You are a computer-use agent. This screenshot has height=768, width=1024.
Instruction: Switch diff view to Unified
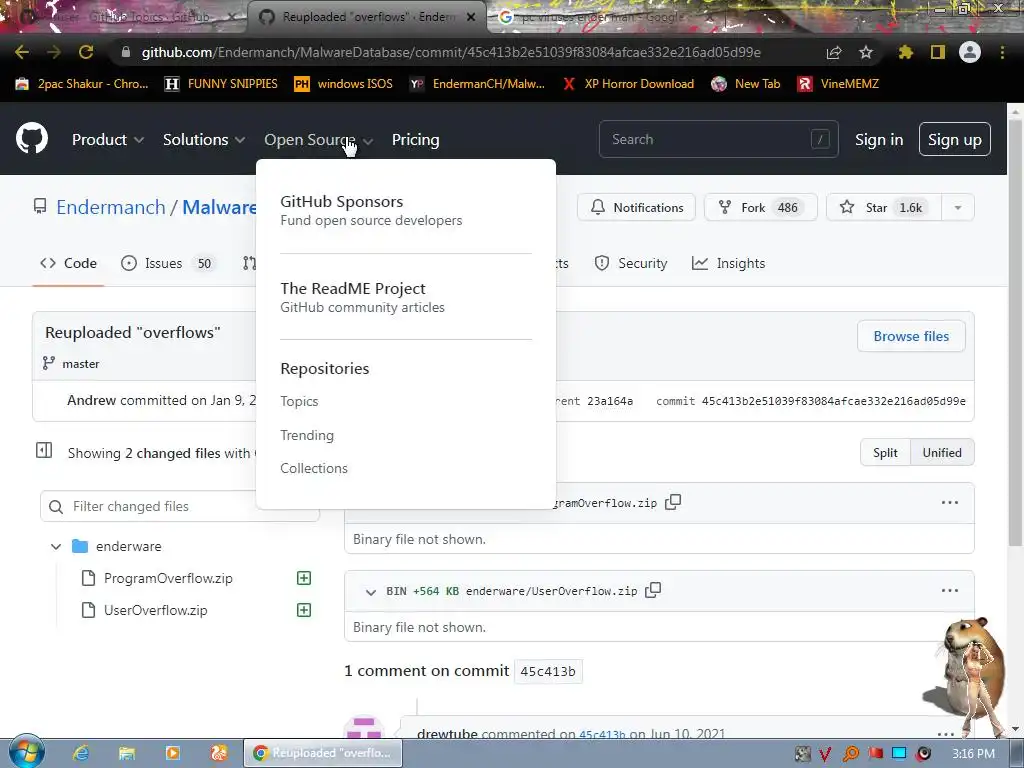(x=942, y=453)
